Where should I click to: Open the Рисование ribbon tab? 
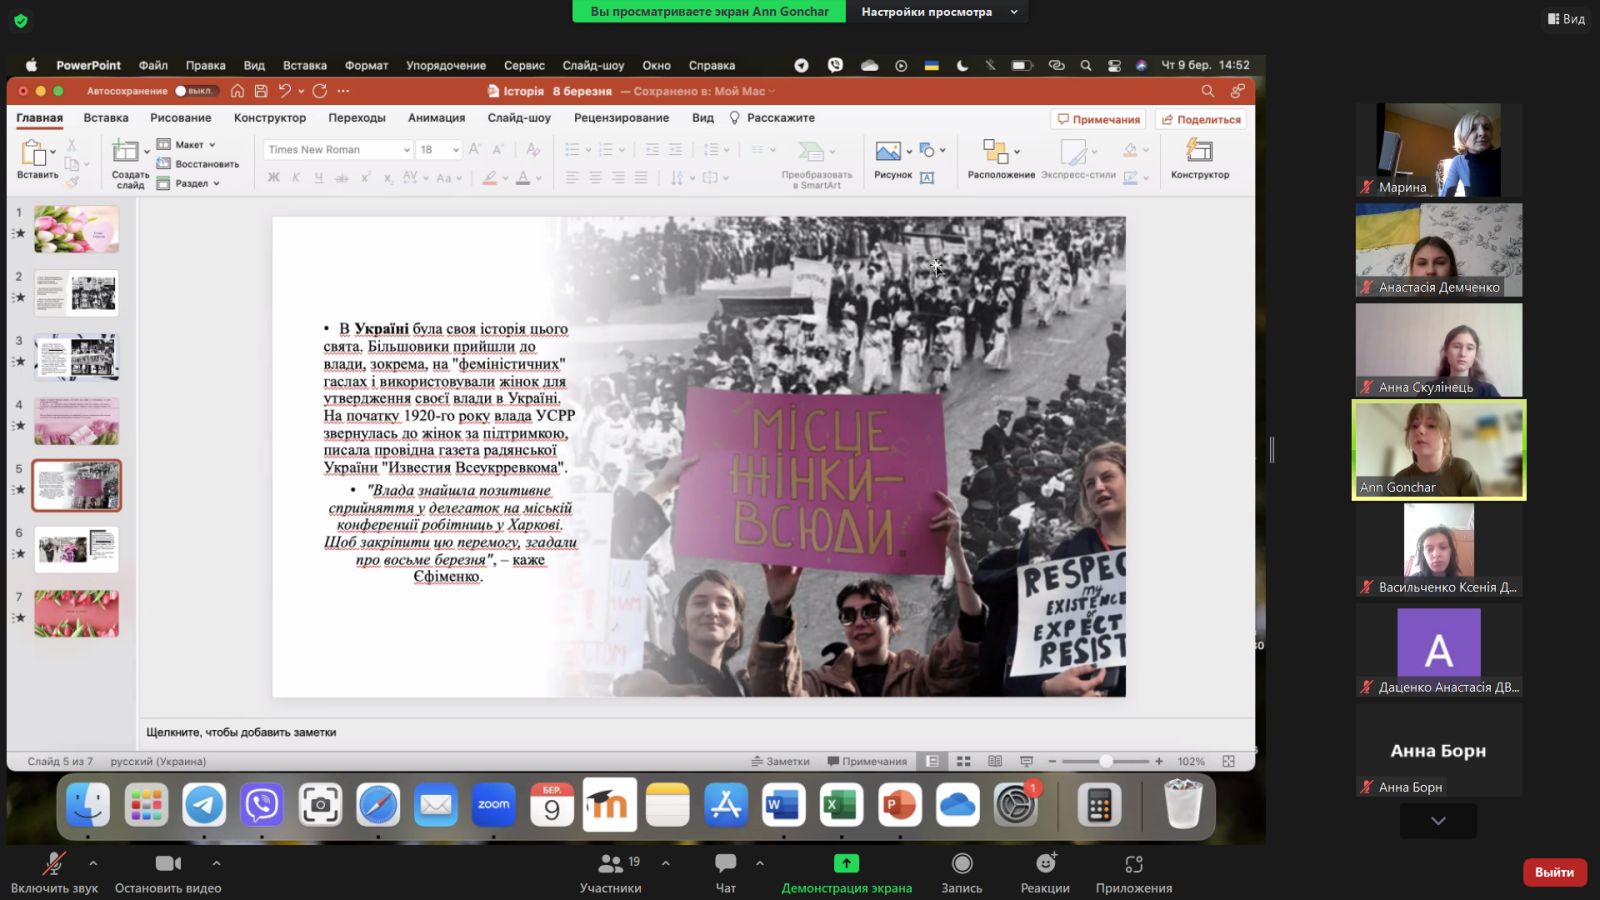click(181, 118)
